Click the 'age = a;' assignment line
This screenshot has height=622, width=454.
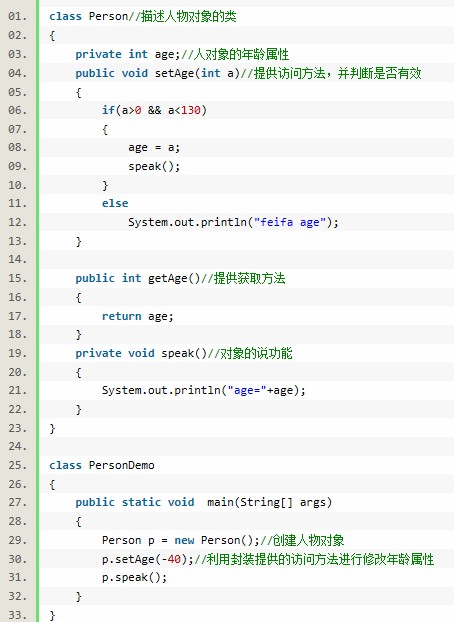tap(154, 148)
